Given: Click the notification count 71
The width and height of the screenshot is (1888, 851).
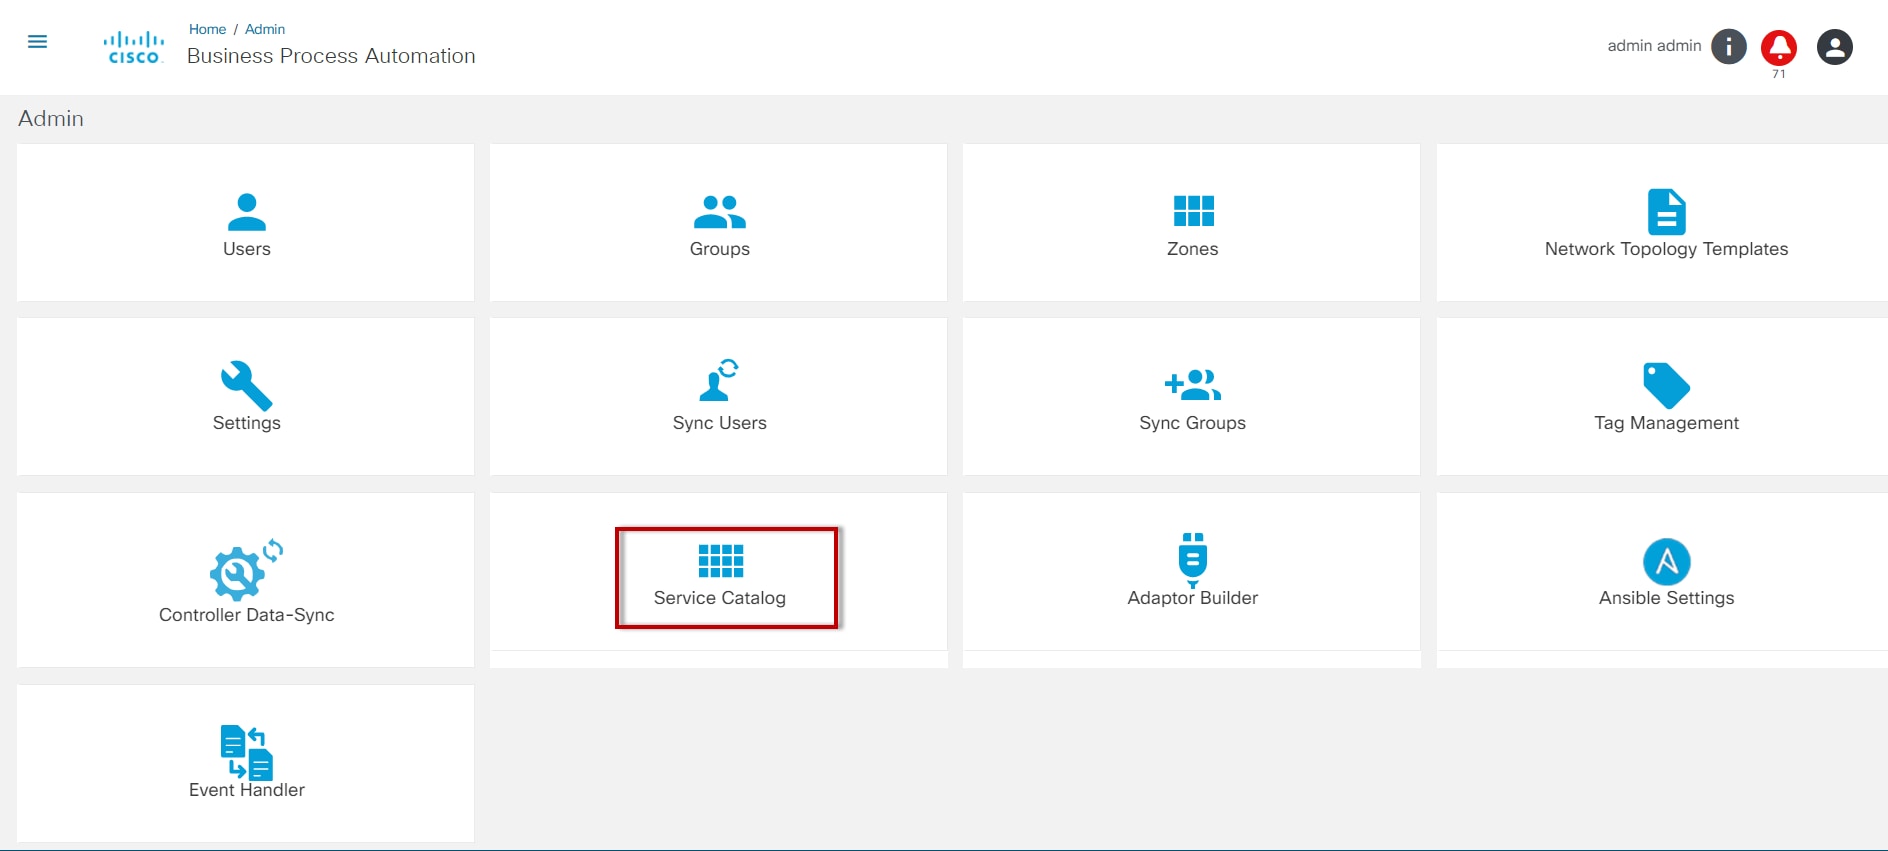Looking at the screenshot, I should (1779, 74).
